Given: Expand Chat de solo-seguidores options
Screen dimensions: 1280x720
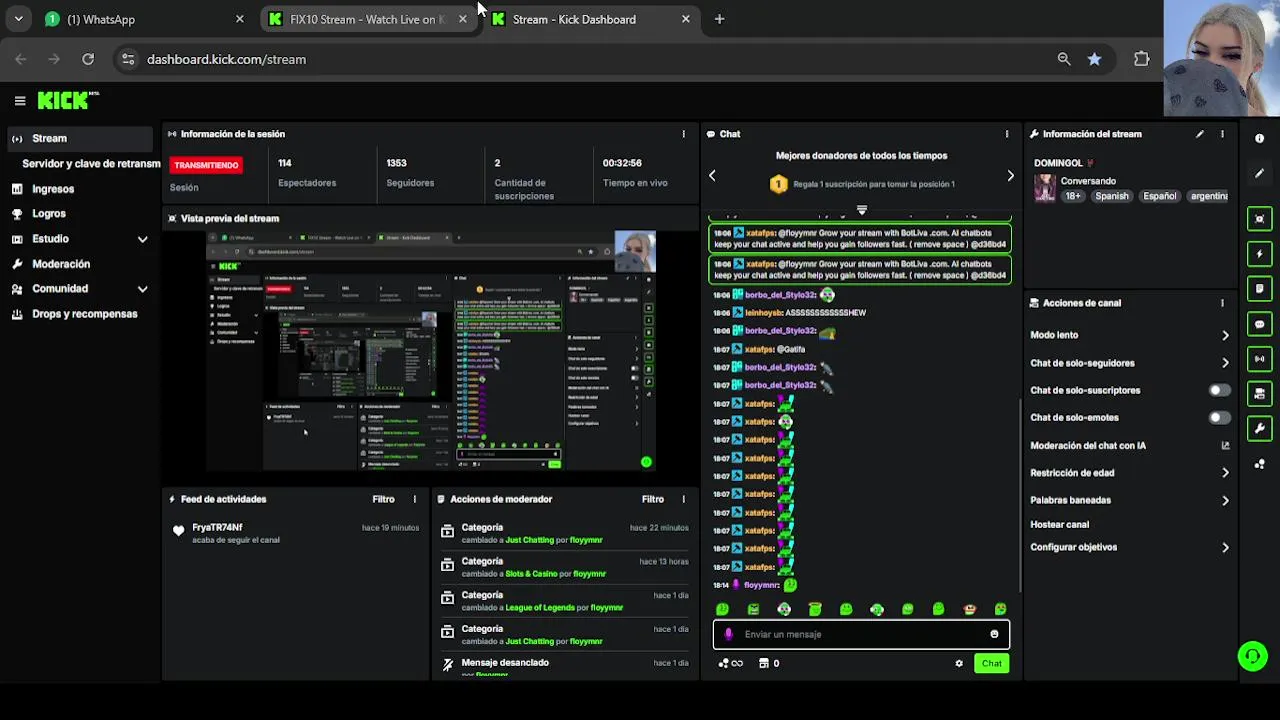Looking at the screenshot, I should [x=1225, y=363].
